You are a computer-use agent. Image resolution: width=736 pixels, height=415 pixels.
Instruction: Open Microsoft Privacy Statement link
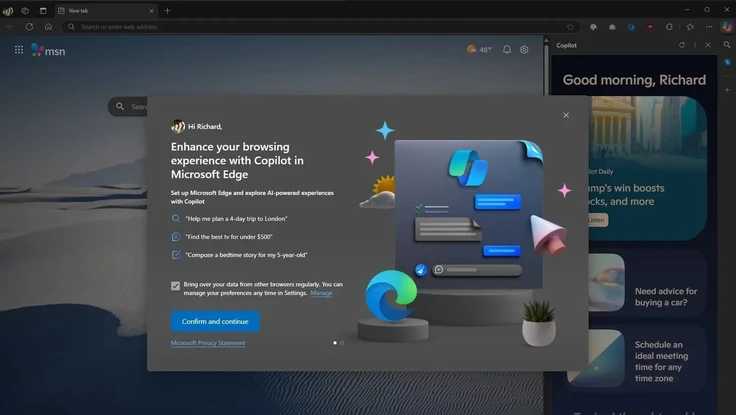tap(208, 343)
